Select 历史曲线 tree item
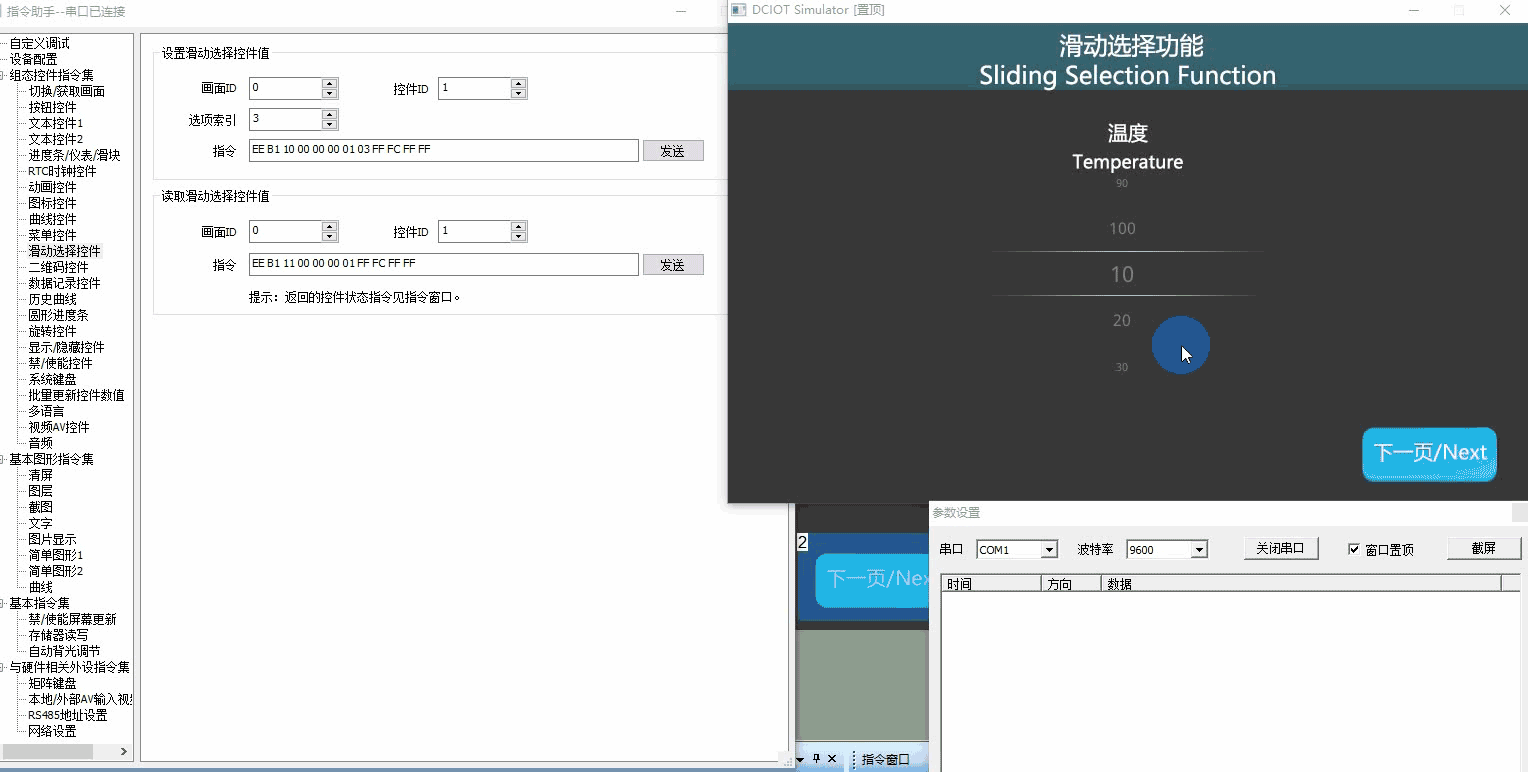Screen dimensions: 1528x772 click(52, 299)
